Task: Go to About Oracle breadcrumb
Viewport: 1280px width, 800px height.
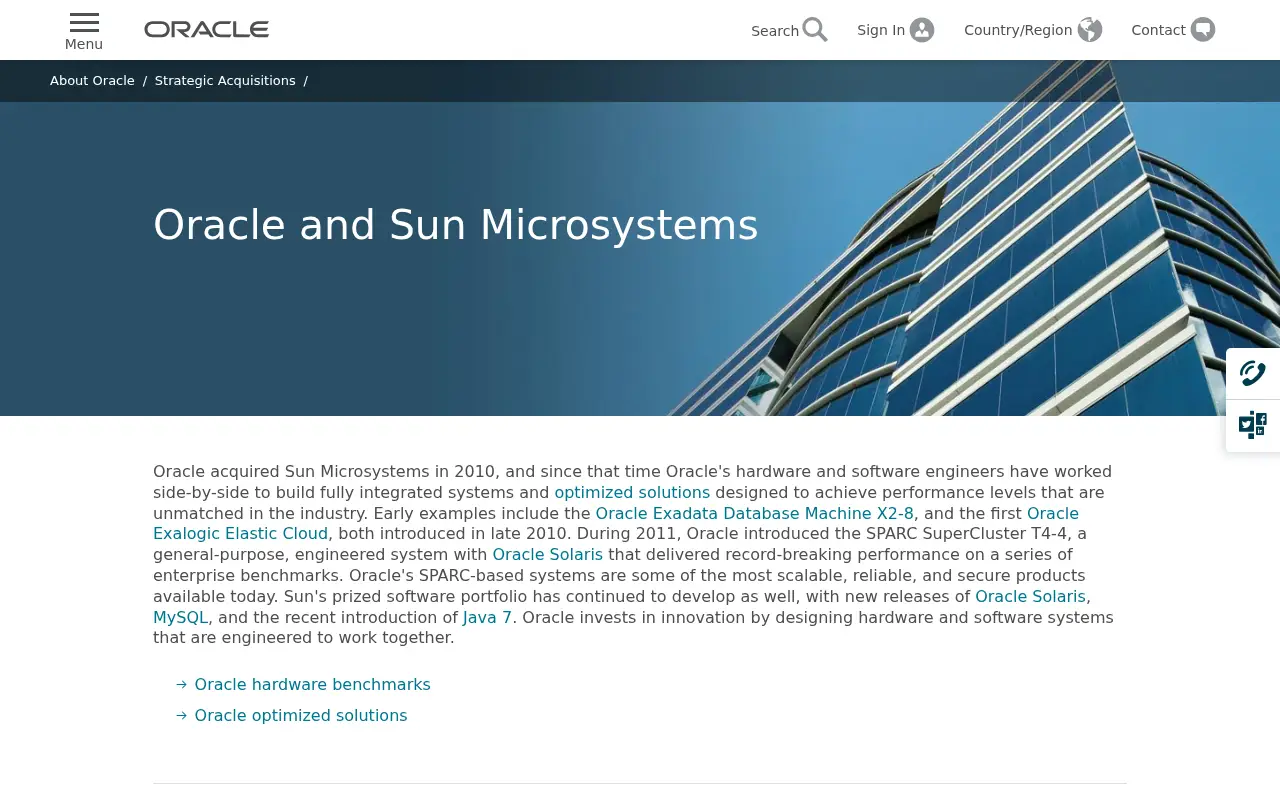Action: (x=92, y=81)
